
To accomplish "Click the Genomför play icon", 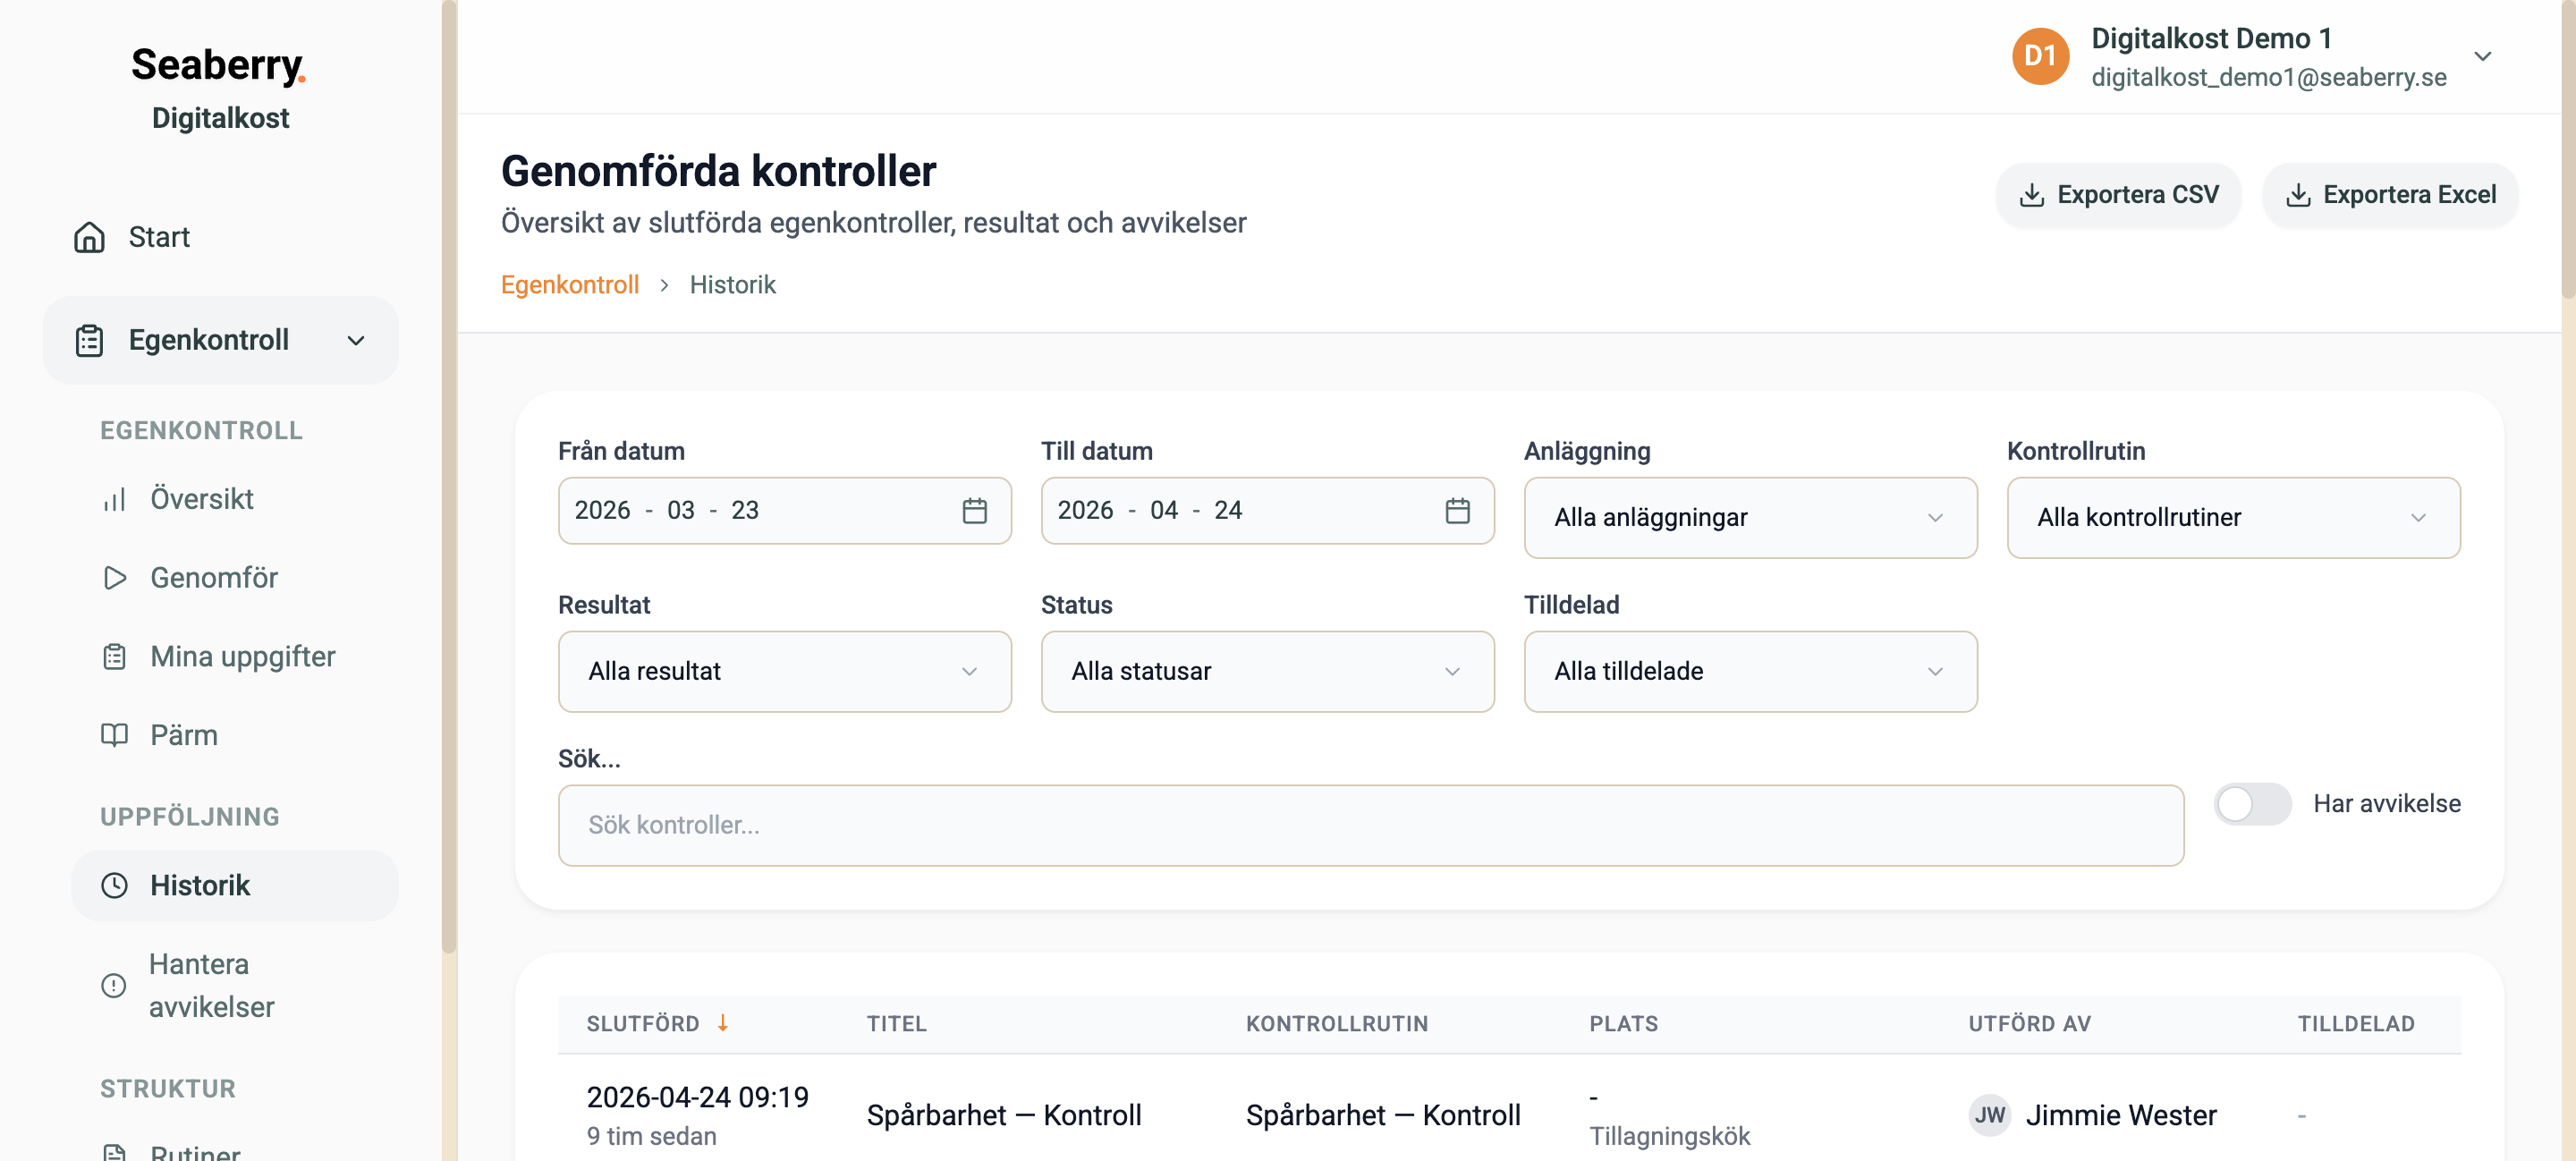I will pos(114,578).
